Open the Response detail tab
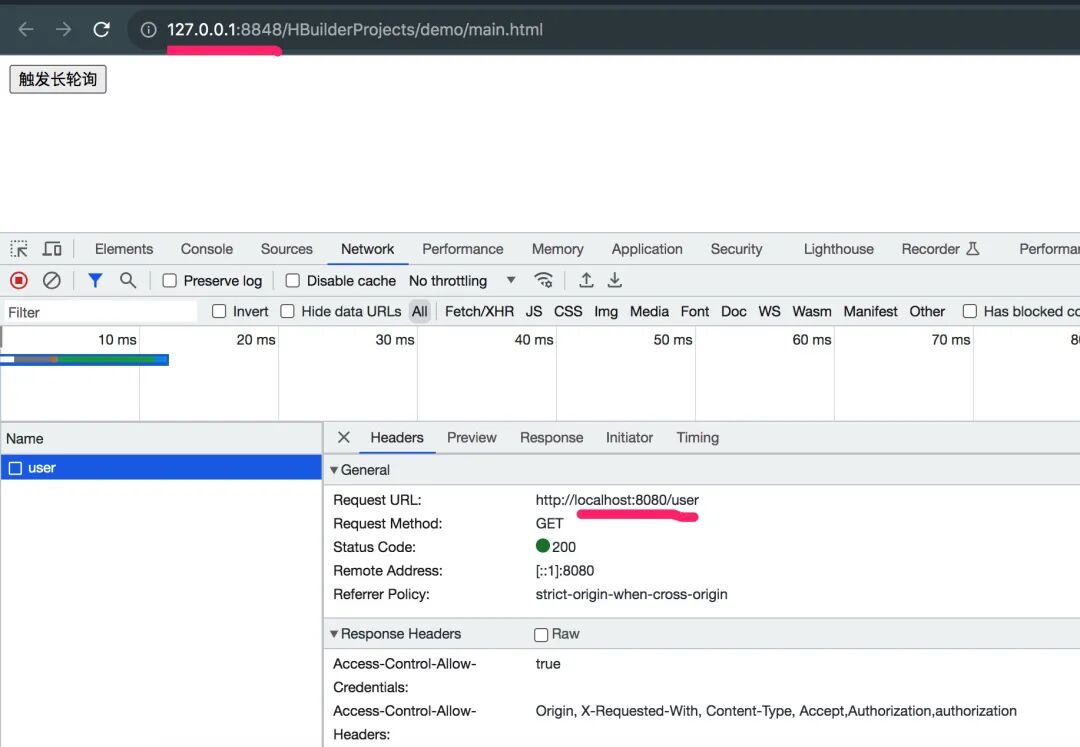This screenshot has width=1080, height=747. pos(552,437)
